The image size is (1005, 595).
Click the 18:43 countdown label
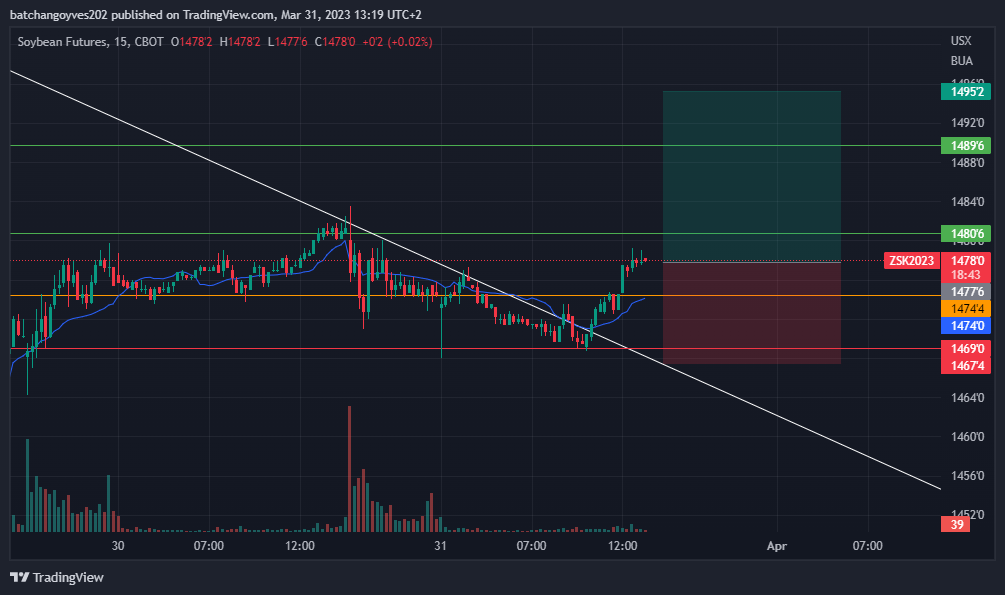(966, 275)
